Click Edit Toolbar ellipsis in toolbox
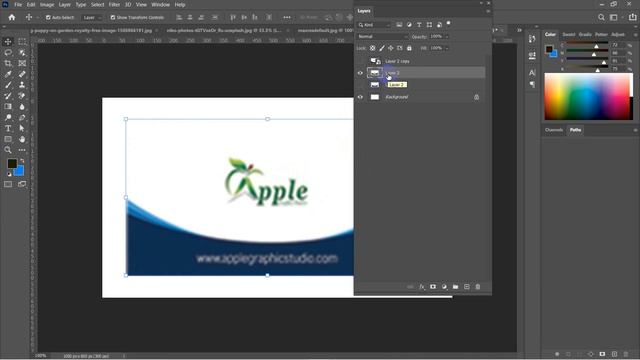 (x=22, y=150)
